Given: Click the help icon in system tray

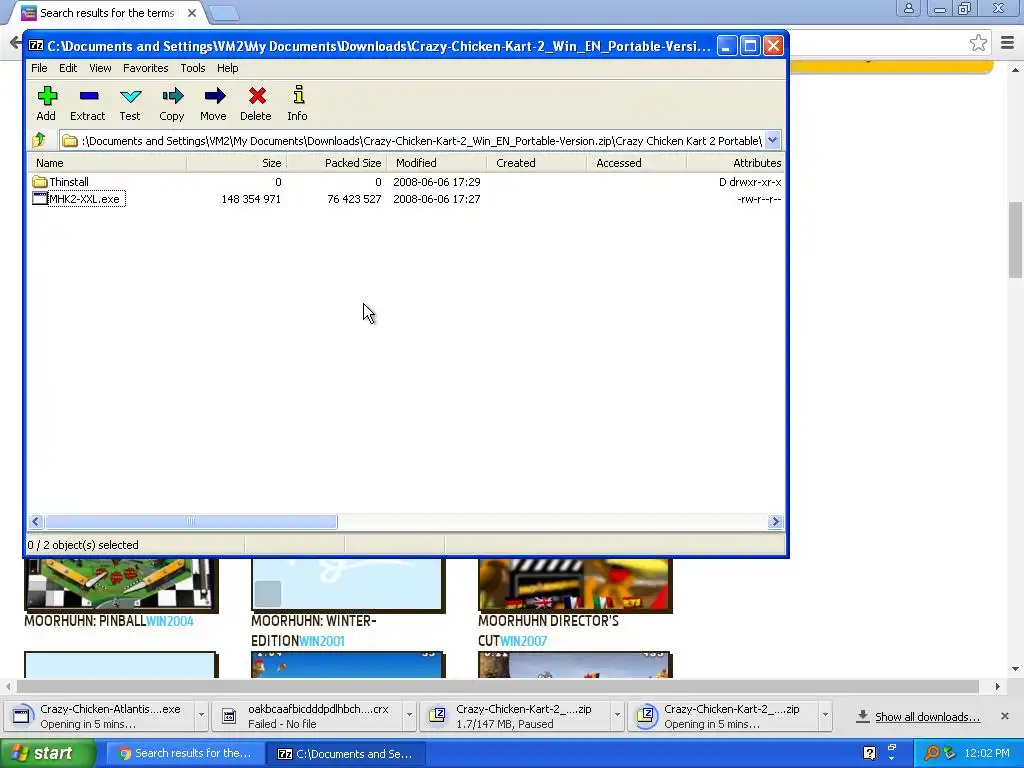Looking at the screenshot, I should [x=869, y=753].
